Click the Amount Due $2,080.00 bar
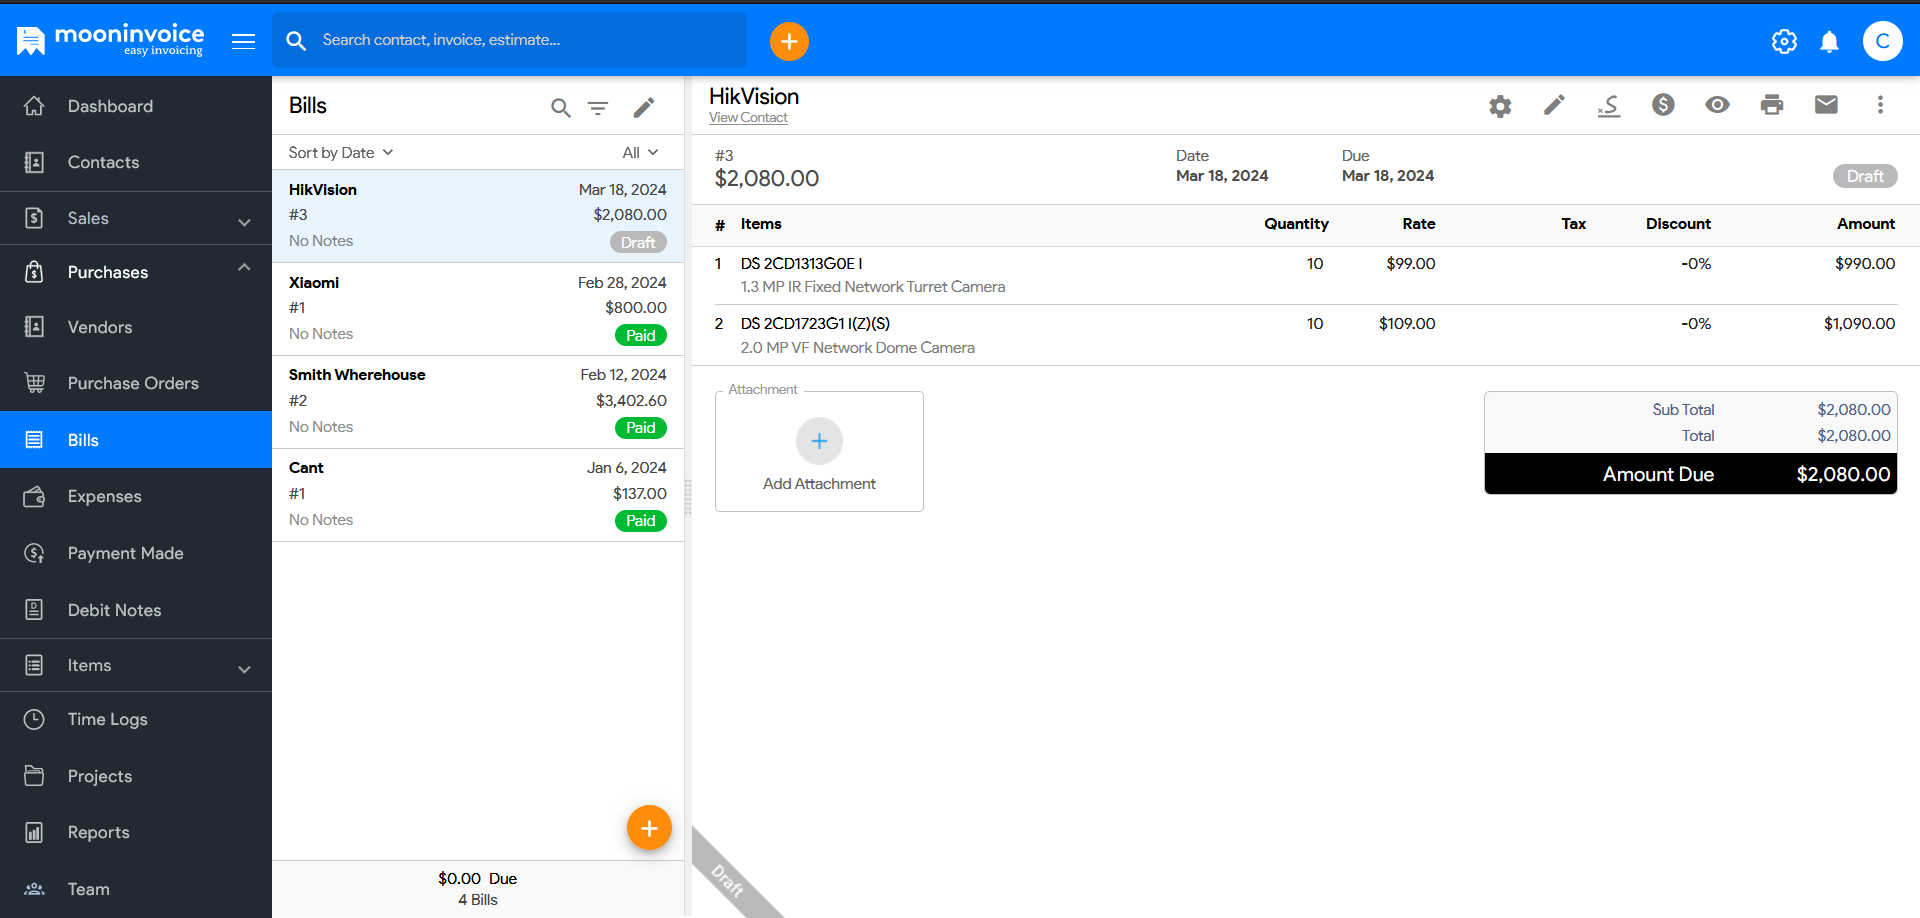 (1690, 474)
